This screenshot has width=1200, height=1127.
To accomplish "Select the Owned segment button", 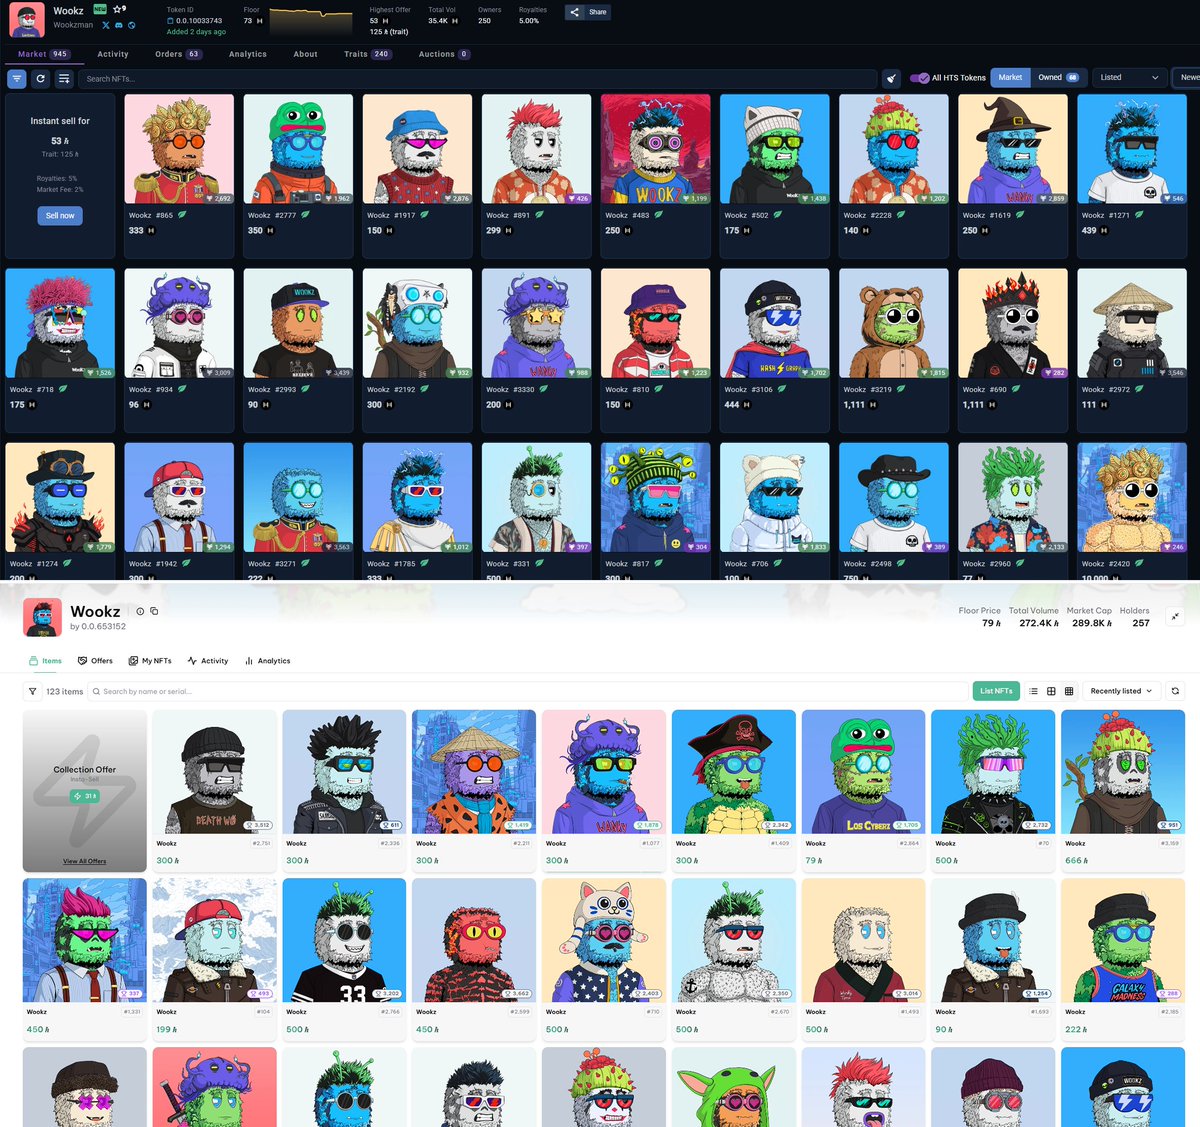I will pos(1058,77).
